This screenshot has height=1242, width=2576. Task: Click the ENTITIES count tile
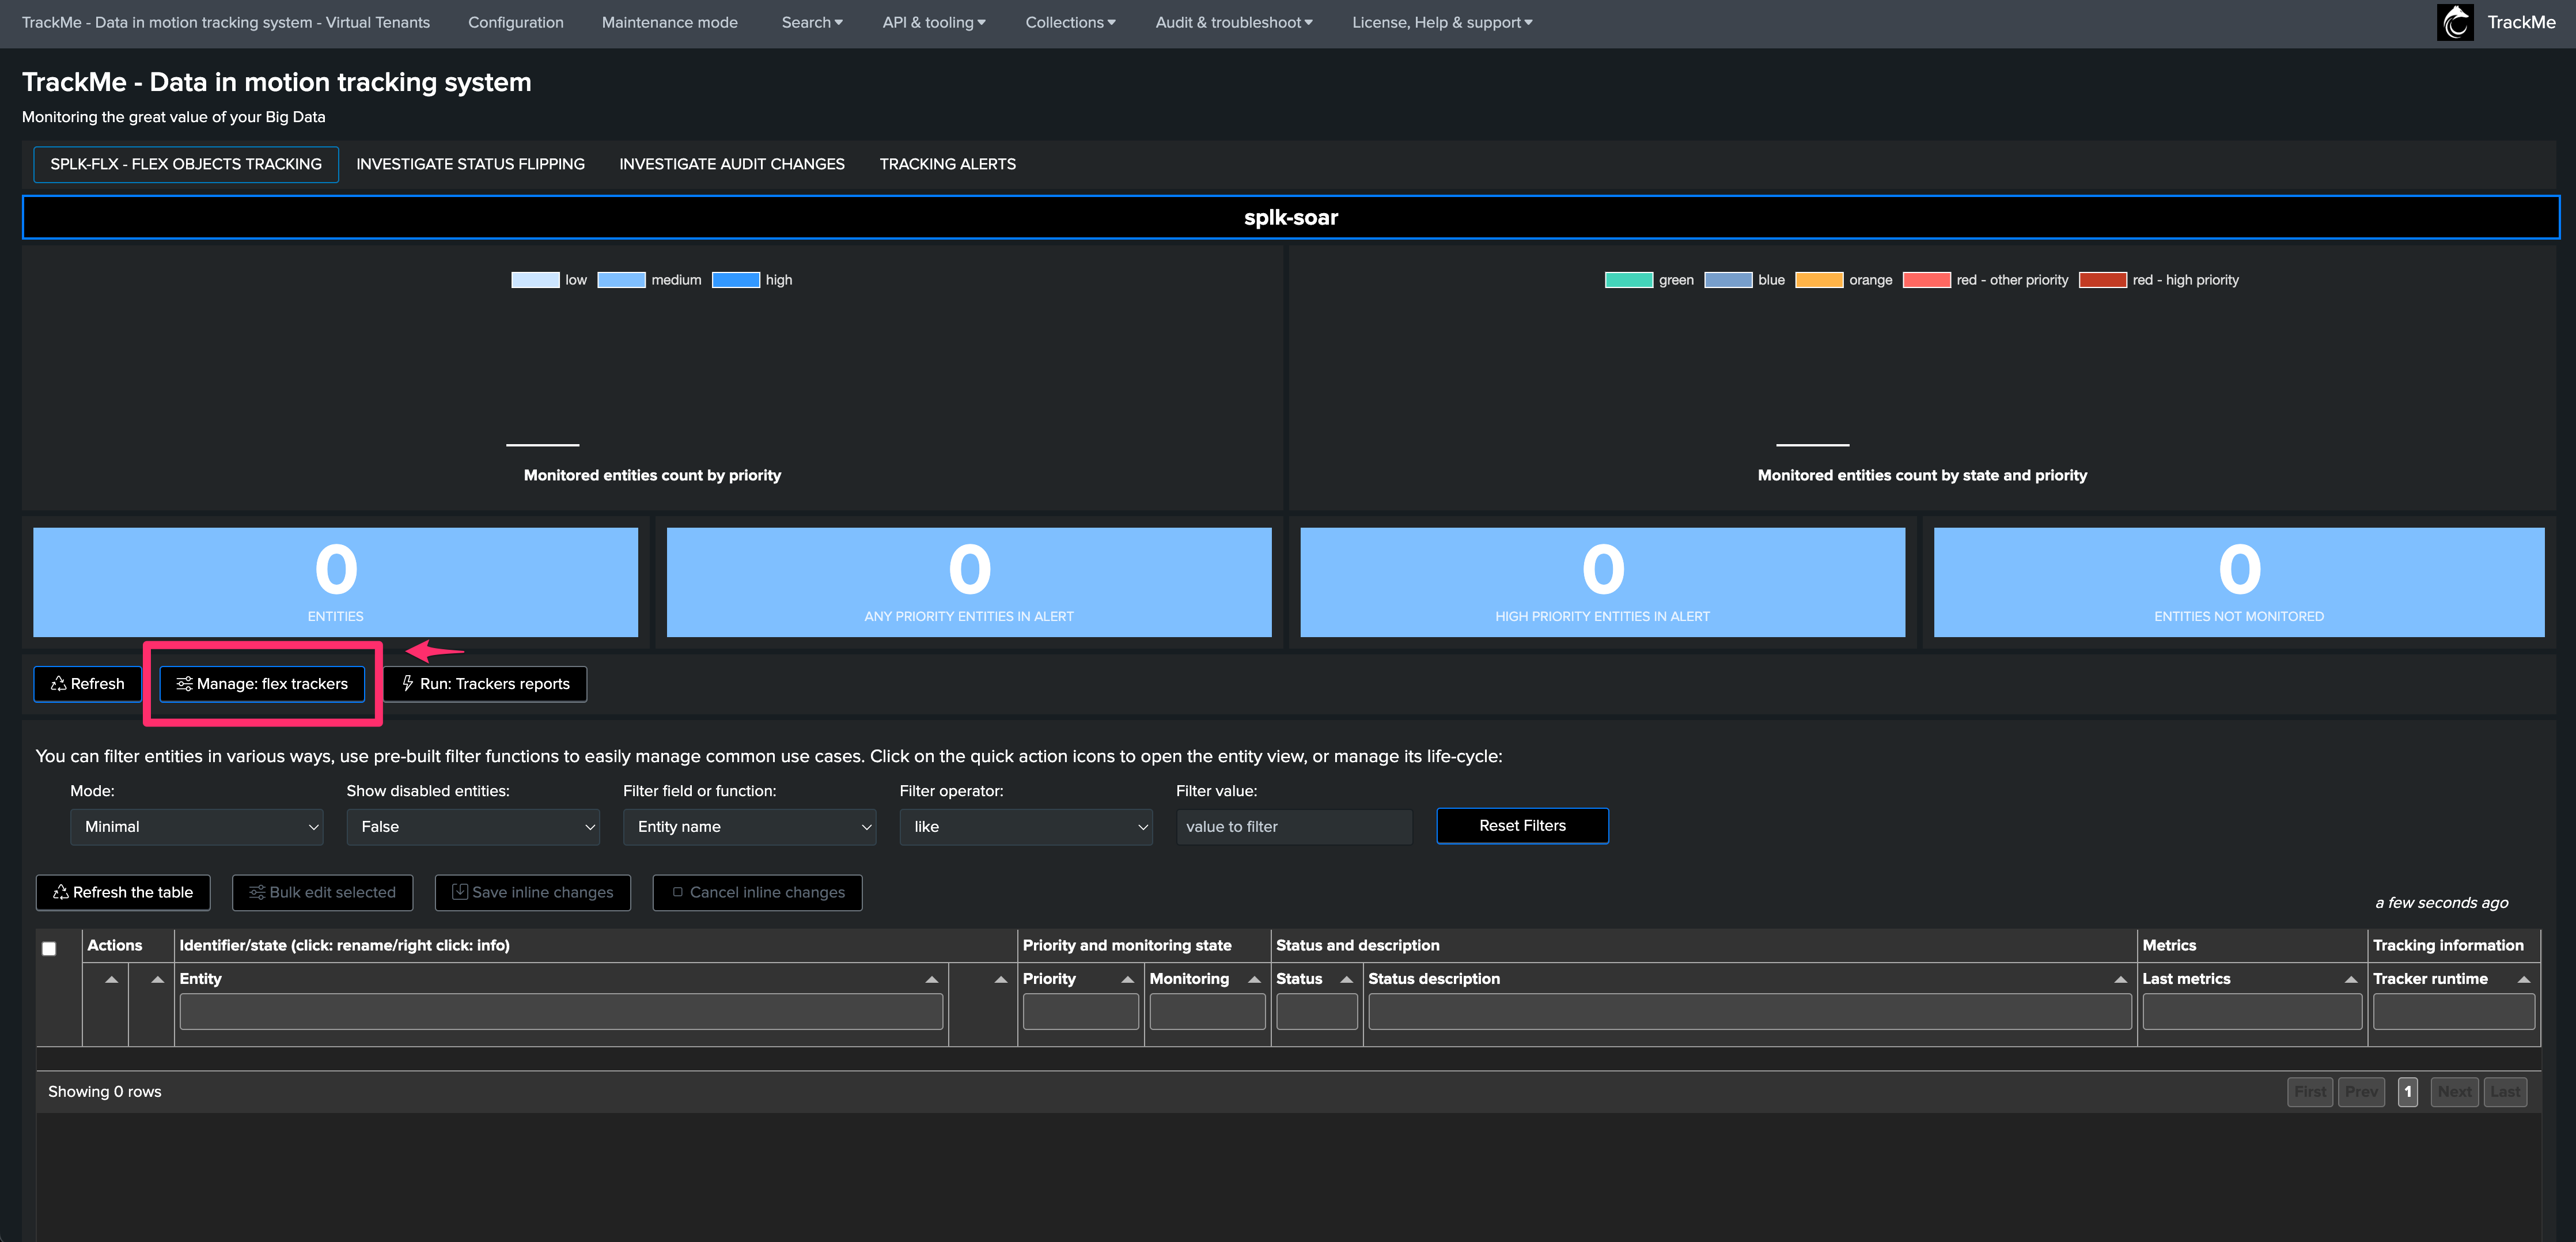tap(335, 582)
